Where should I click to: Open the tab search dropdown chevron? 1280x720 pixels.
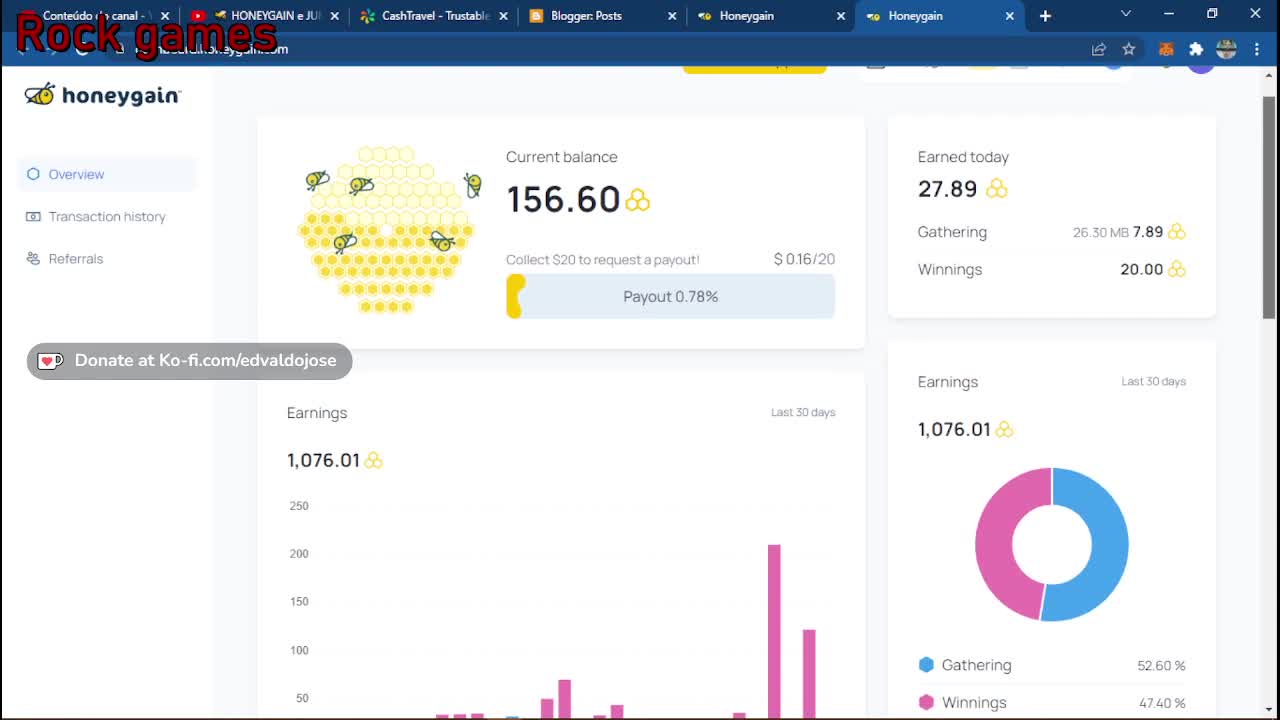(1126, 14)
